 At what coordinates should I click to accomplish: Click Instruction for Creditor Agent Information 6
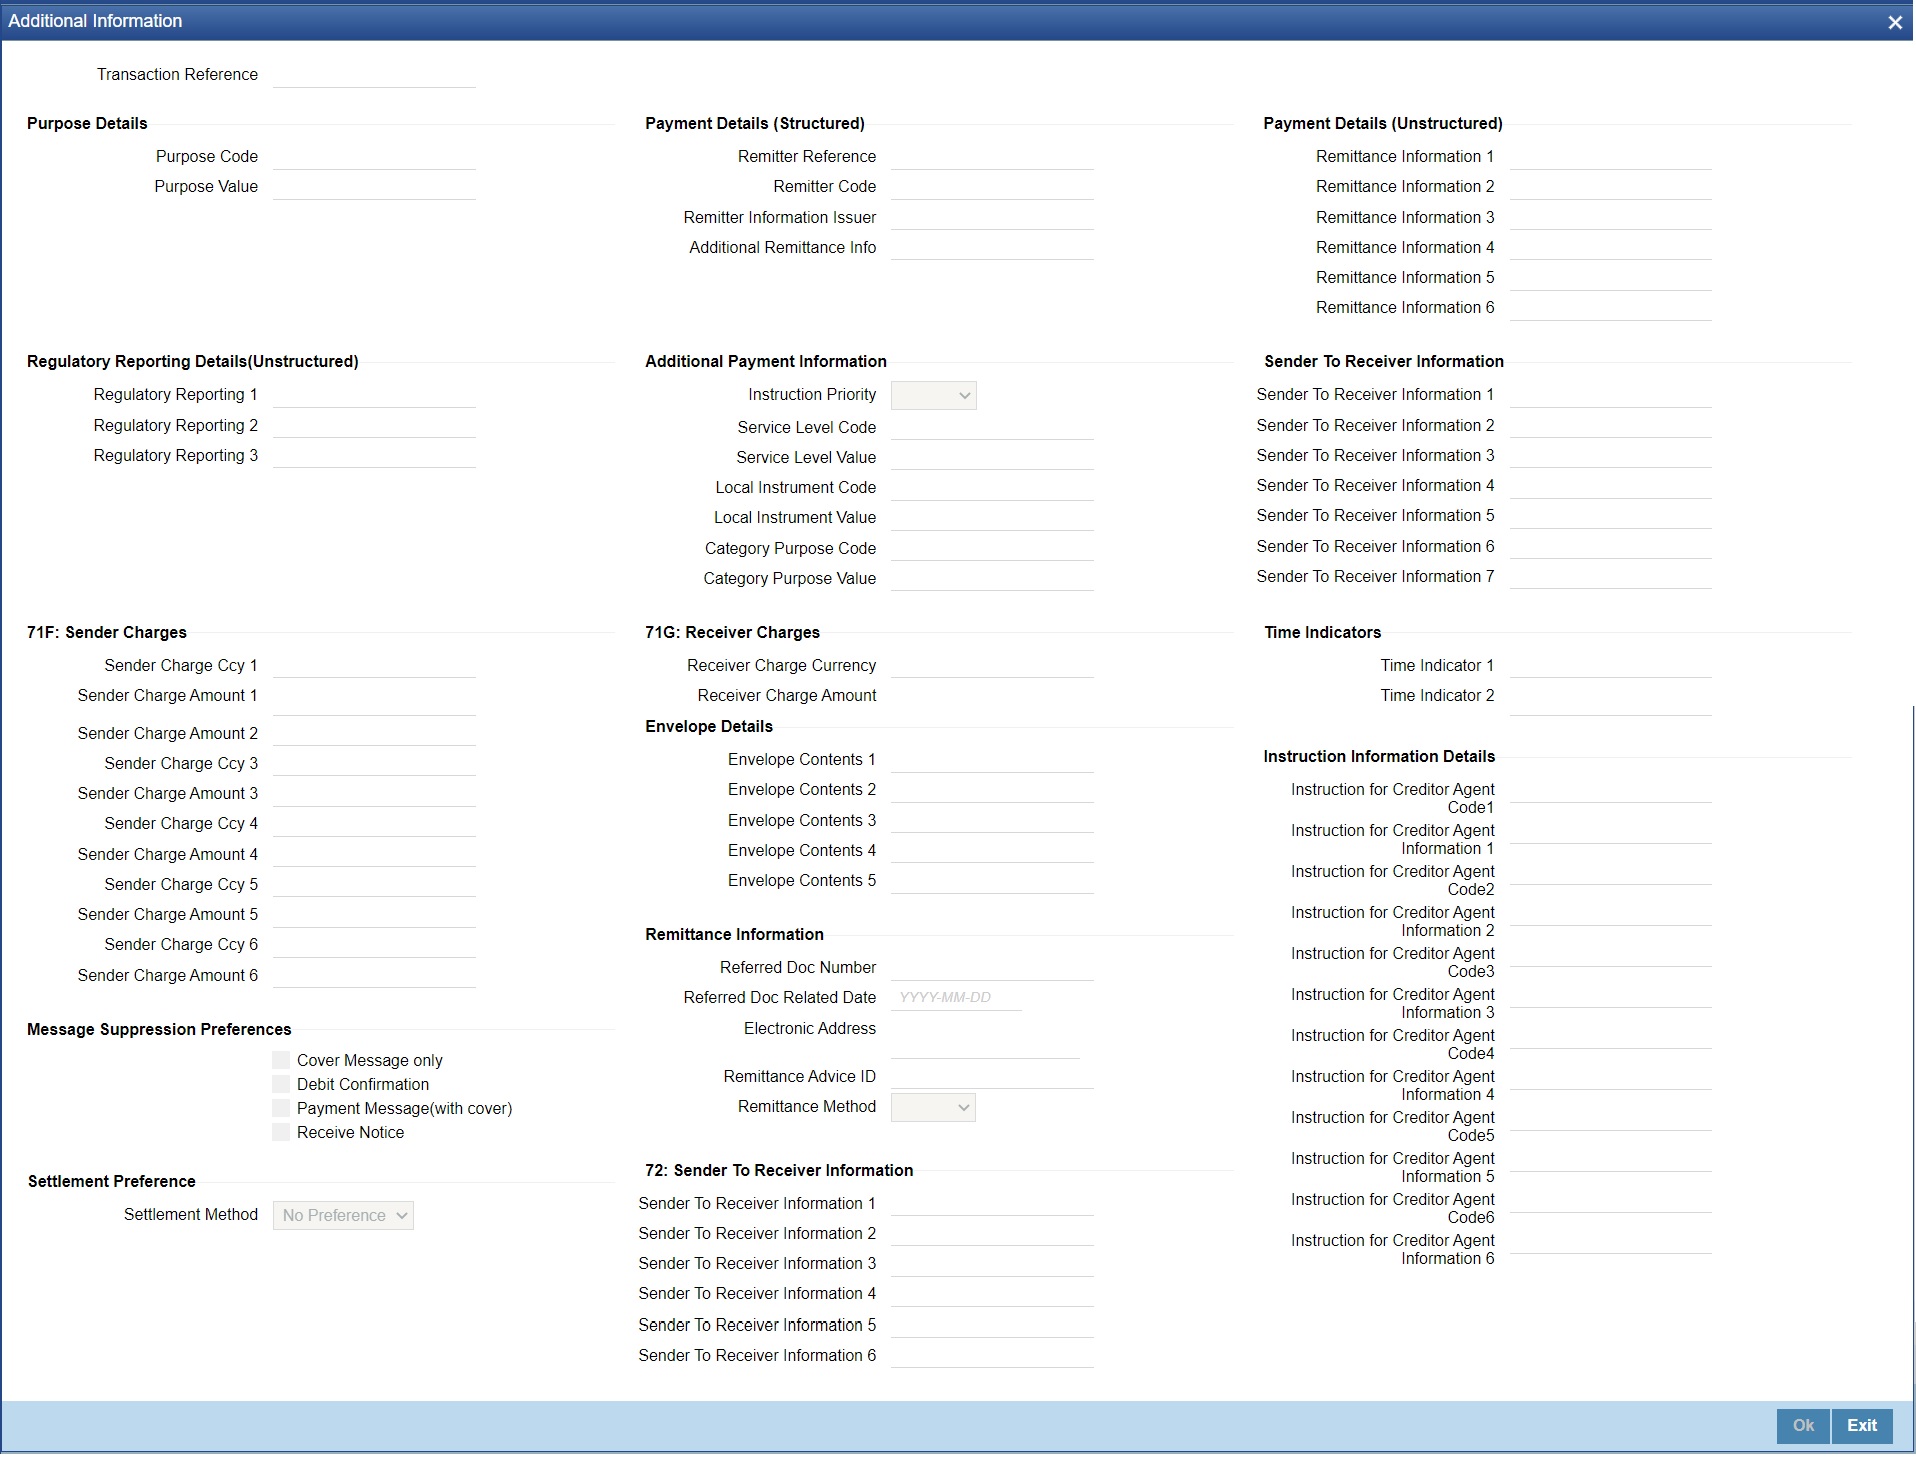(1610, 1241)
